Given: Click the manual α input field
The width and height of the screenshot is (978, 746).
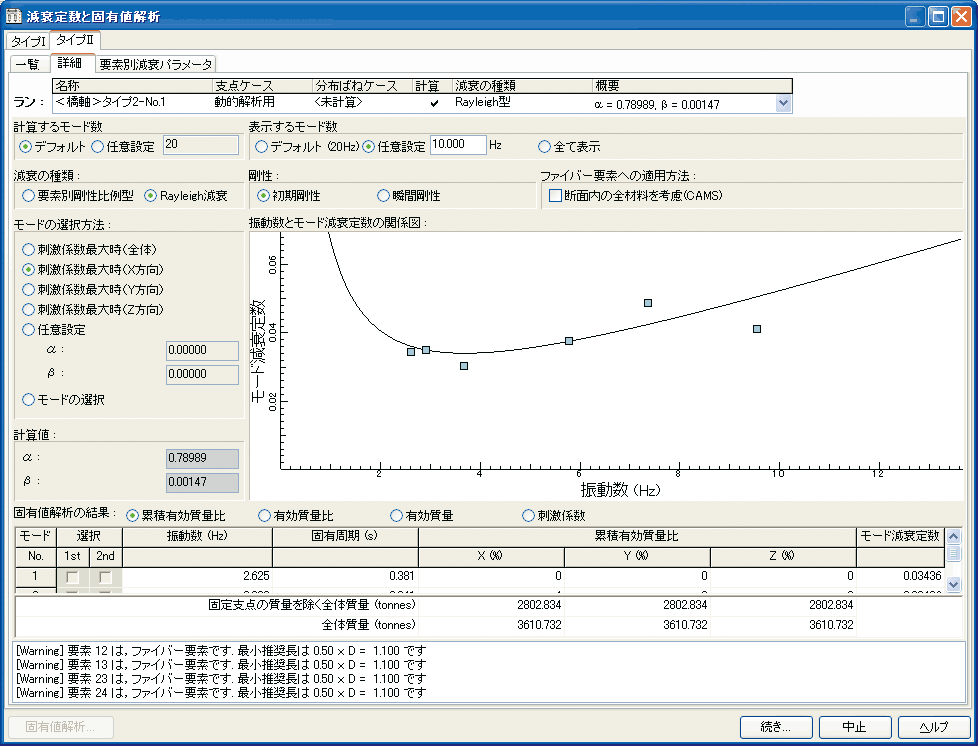Looking at the screenshot, I should pos(202,351).
